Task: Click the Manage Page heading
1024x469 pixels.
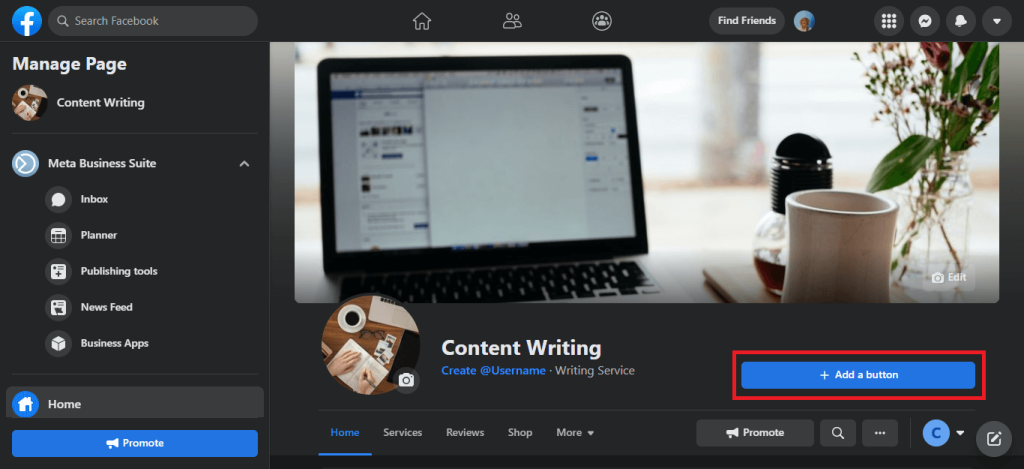Action: point(69,64)
